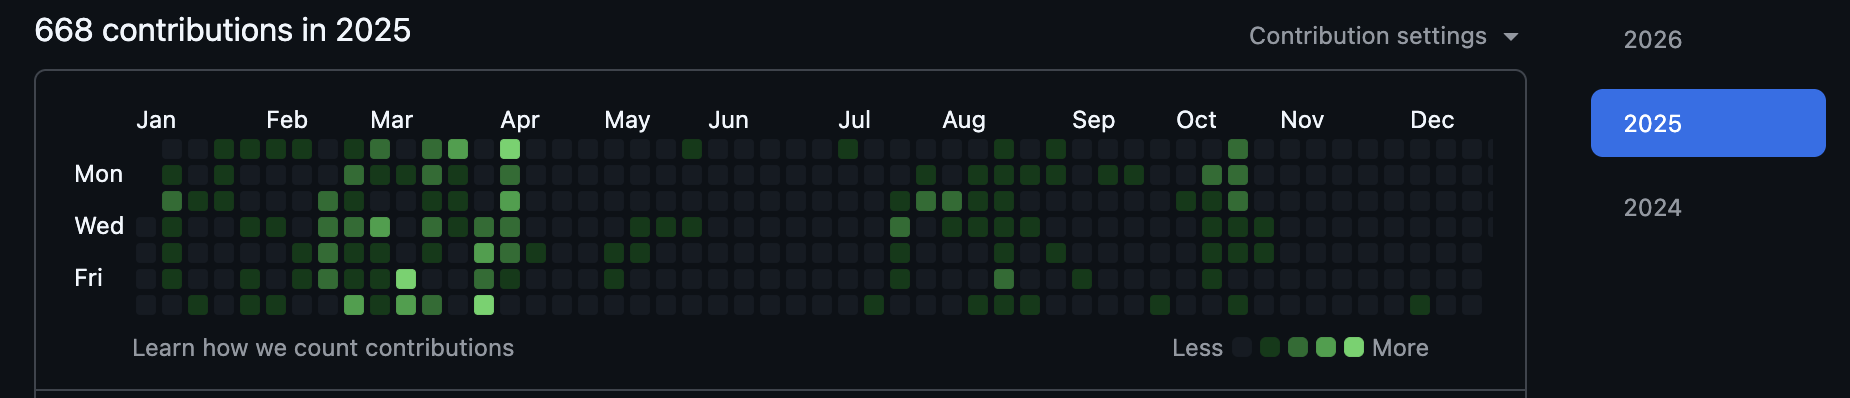1850x398 pixels.
Task: Click the middle swatch in the Less–More legend
Action: [x=1298, y=347]
